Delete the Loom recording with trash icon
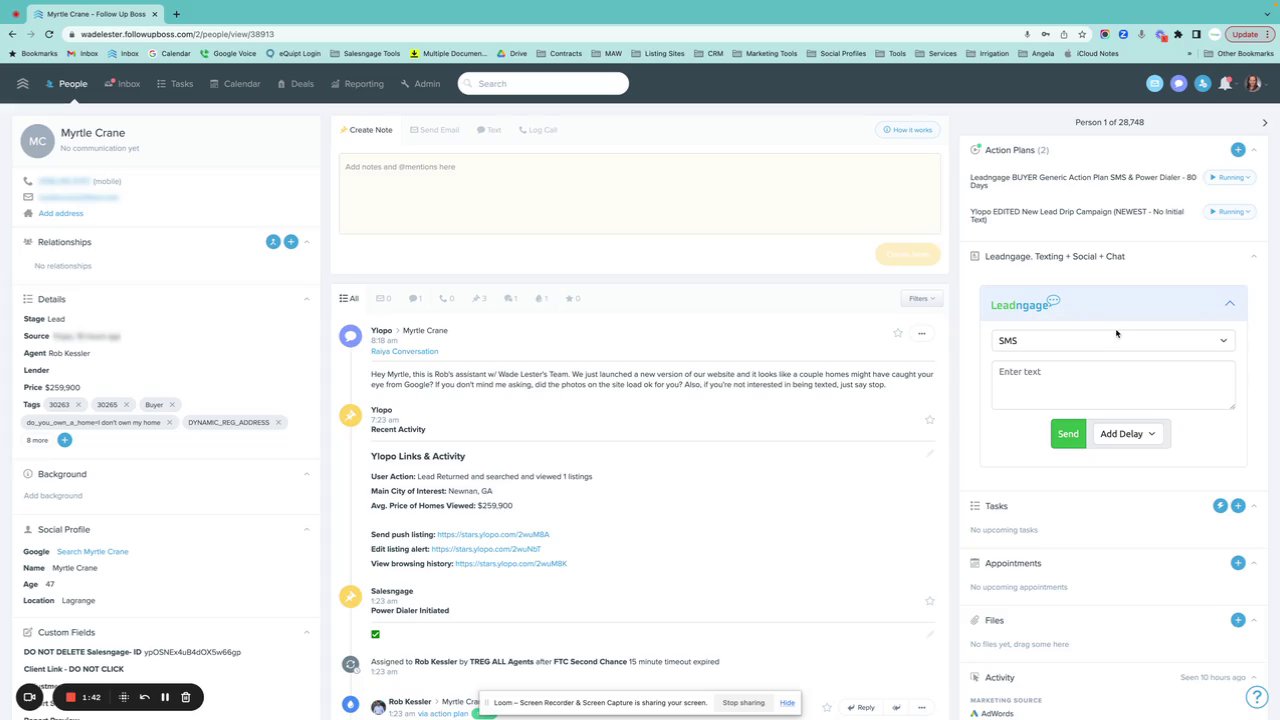Screen dimensions: 1280x720 (x=186, y=697)
